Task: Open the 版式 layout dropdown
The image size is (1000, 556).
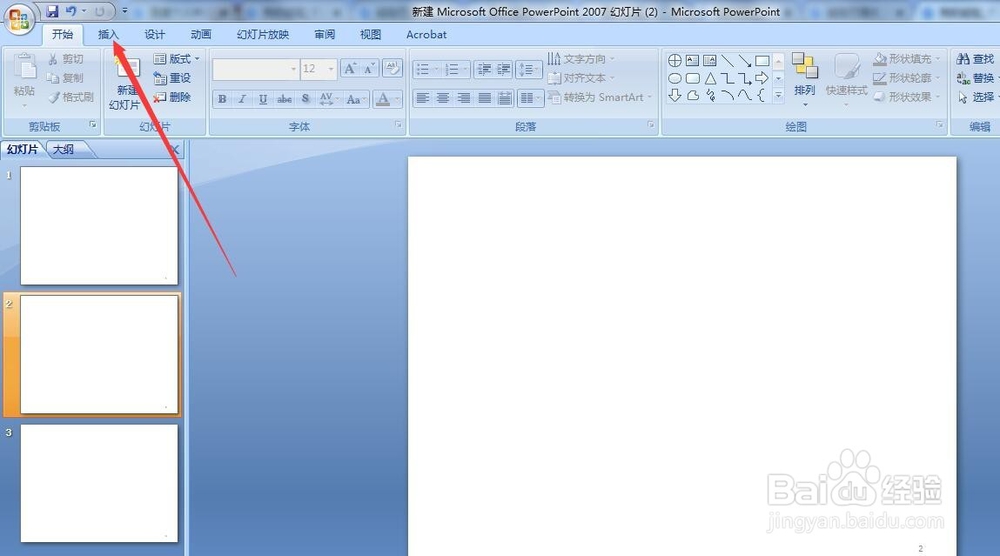Action: [177, 59]
